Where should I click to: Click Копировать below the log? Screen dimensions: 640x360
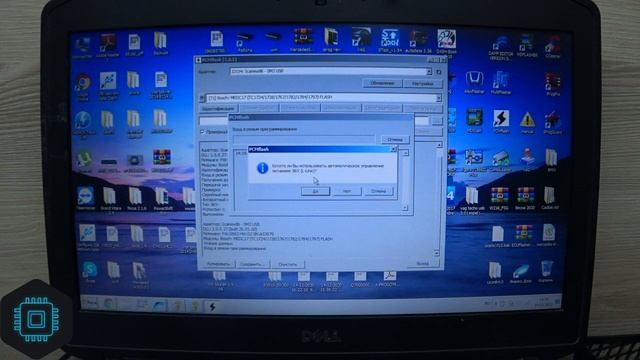click(x=218, y=264)
